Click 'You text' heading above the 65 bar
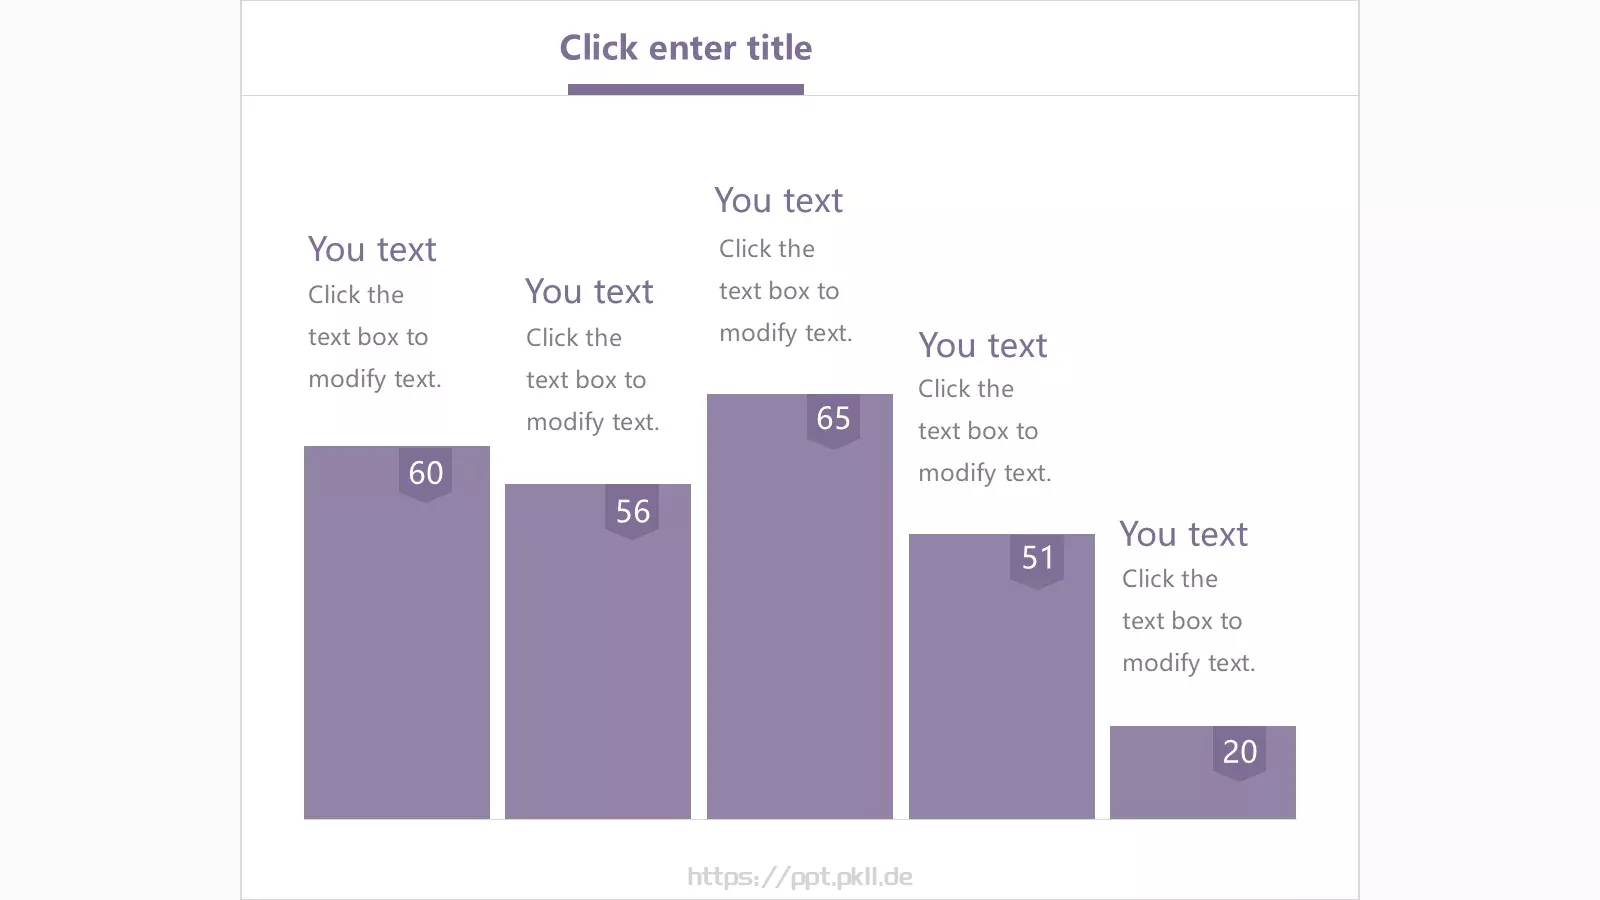This screenshot has width=1600, height=900. [779, 201]
